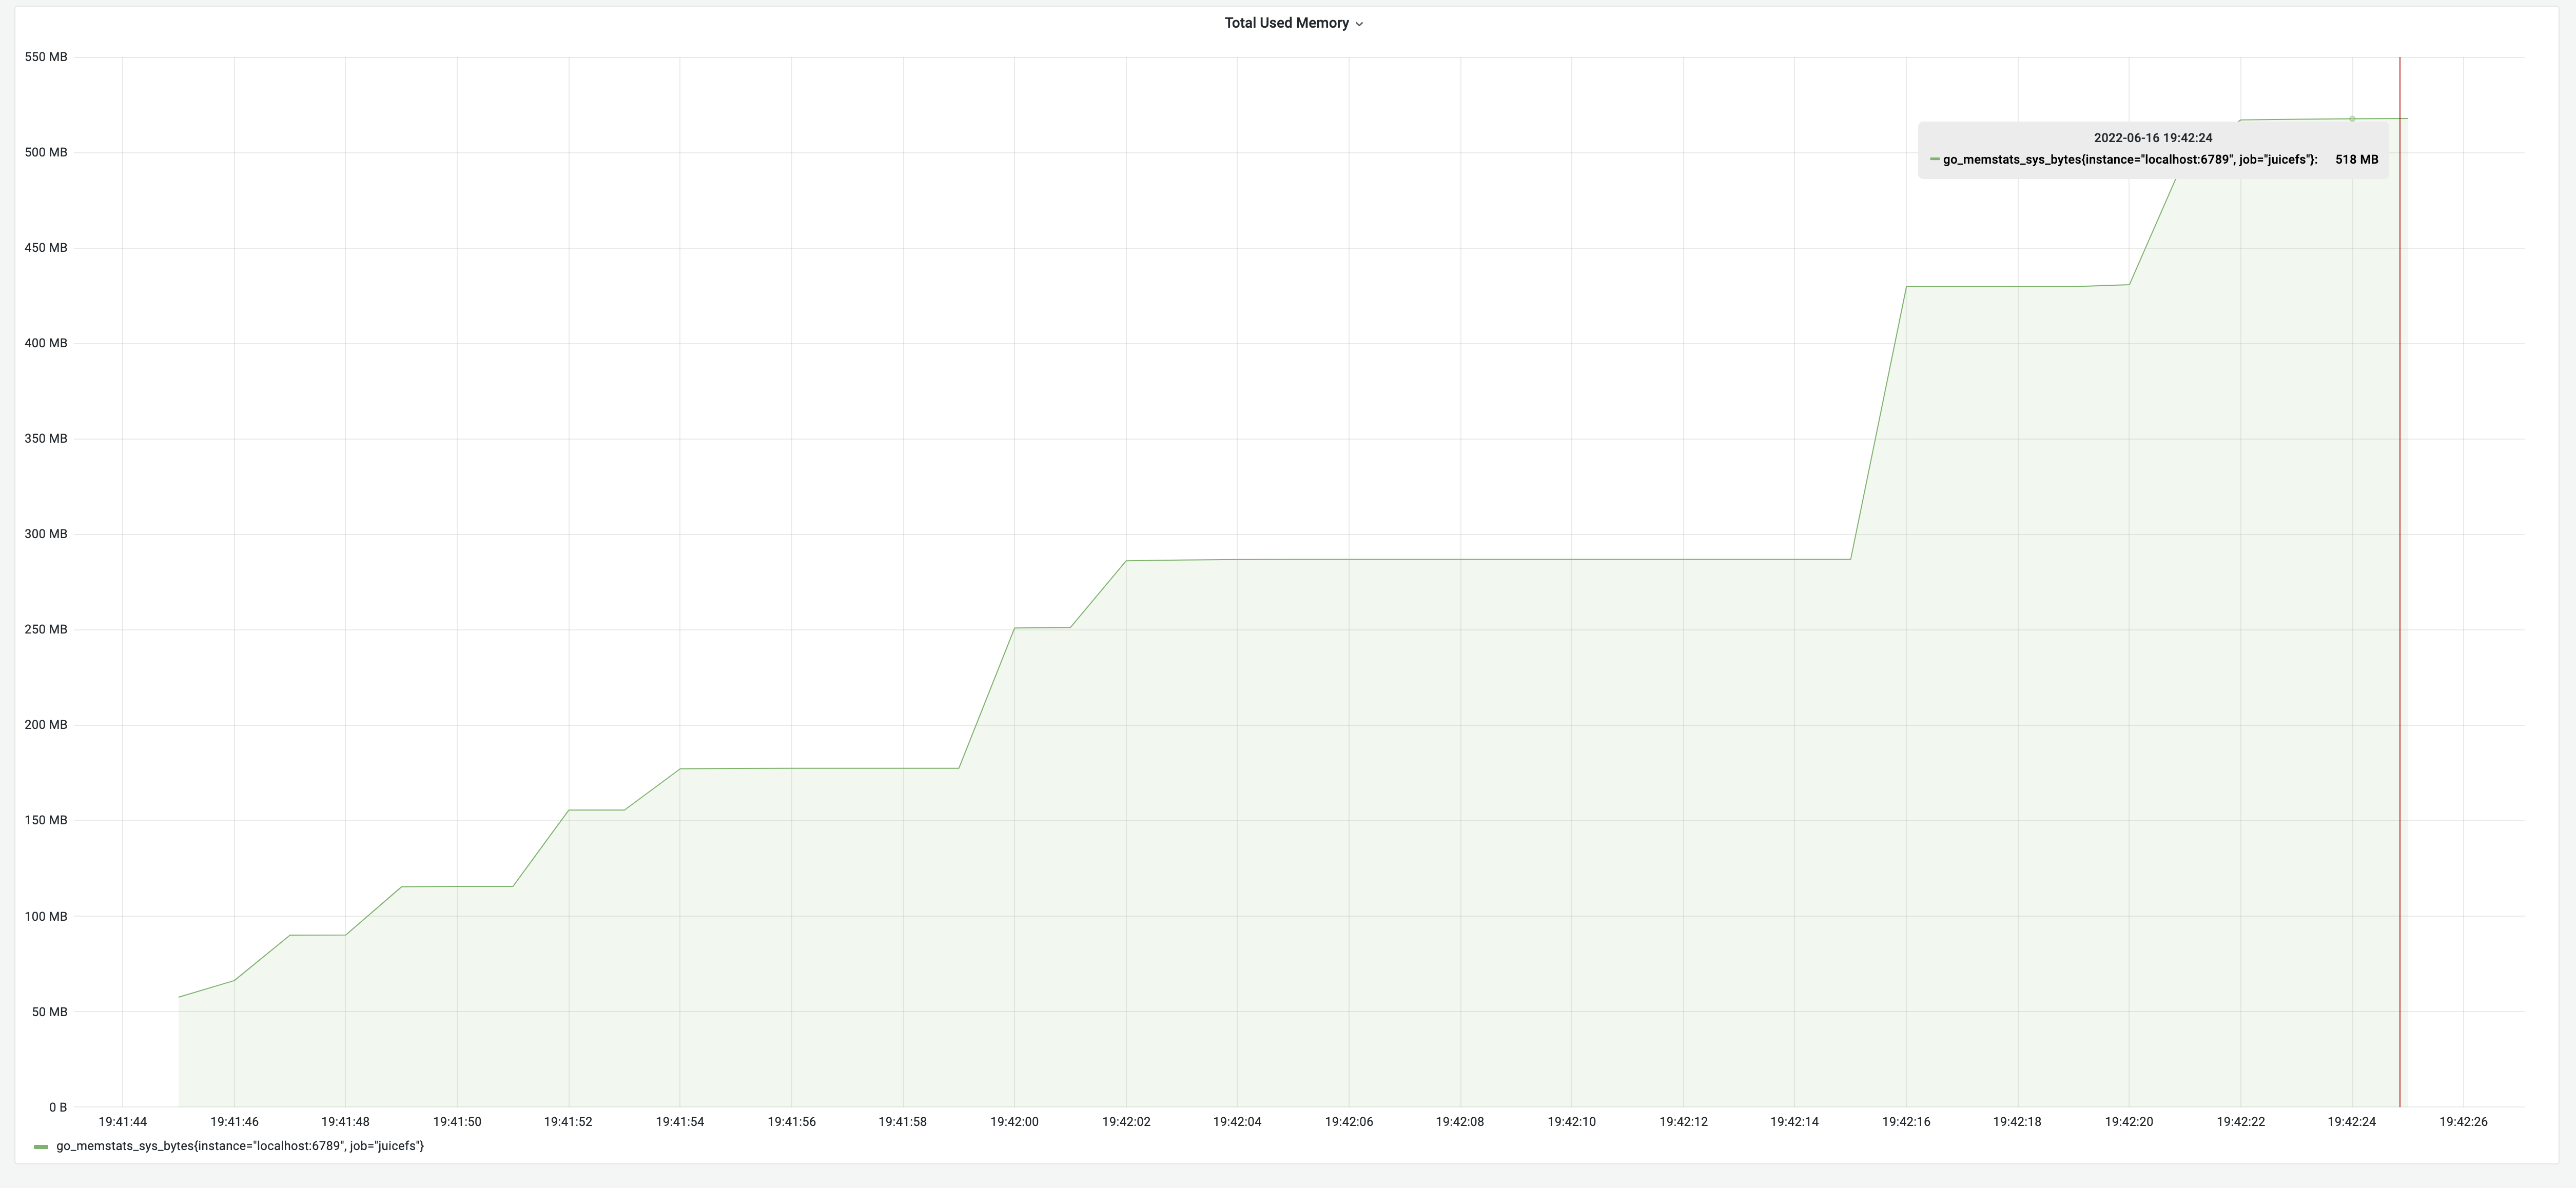Click the tooltip series name go_memstats_sys_bytes
Screen dimensions: 2576x1188
tap(2130, 160)
